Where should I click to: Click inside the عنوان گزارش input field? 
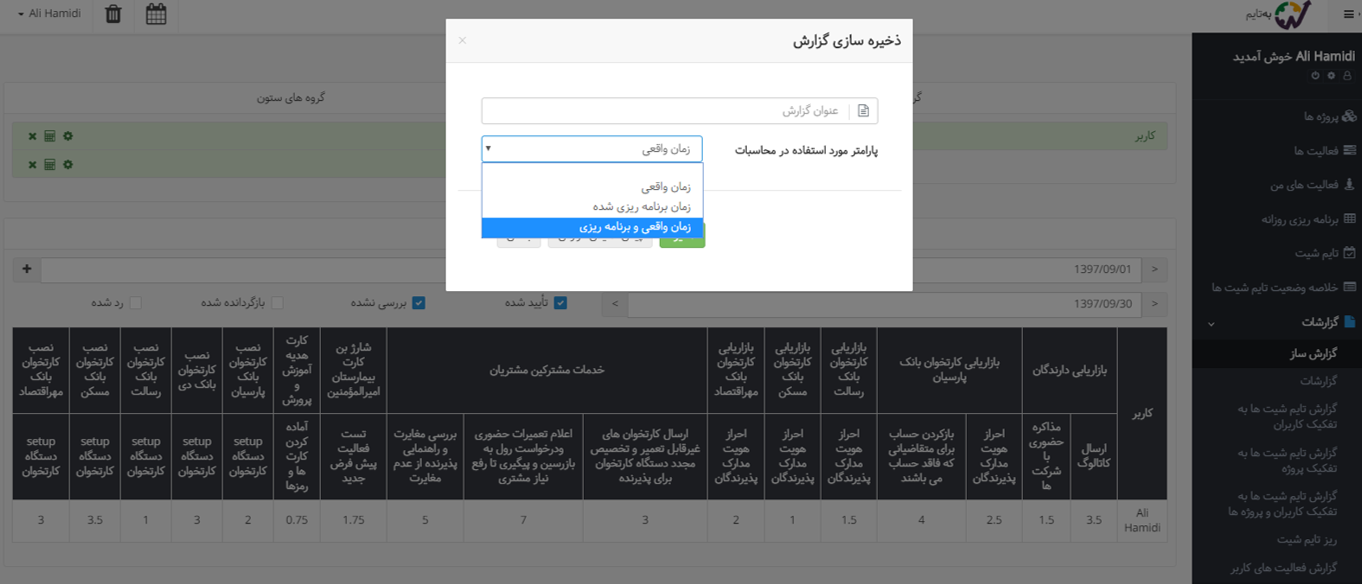coord(670,110)
